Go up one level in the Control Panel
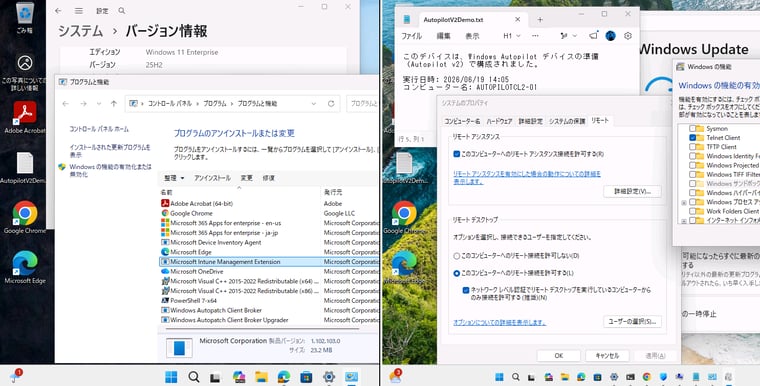 [114, 104]
